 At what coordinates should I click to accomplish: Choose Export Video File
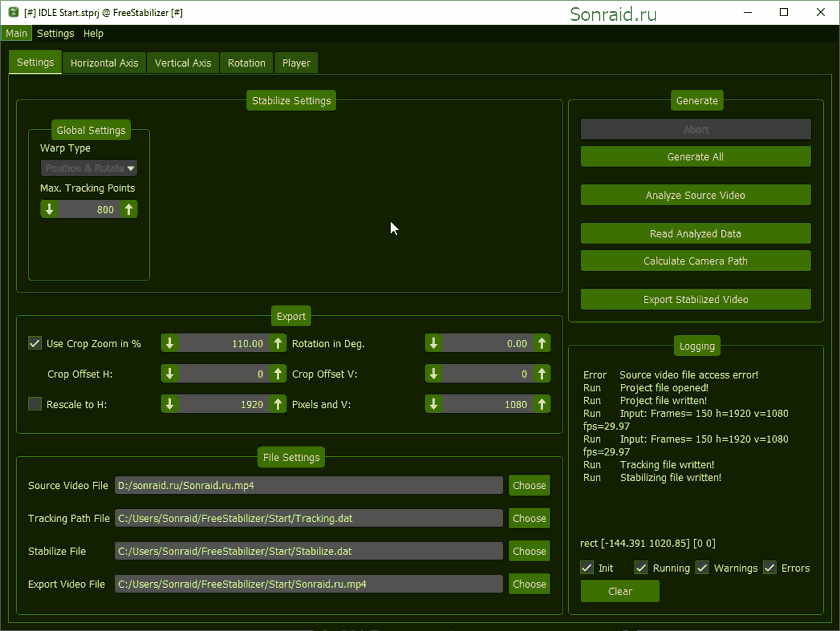click(x=529, y=584)
